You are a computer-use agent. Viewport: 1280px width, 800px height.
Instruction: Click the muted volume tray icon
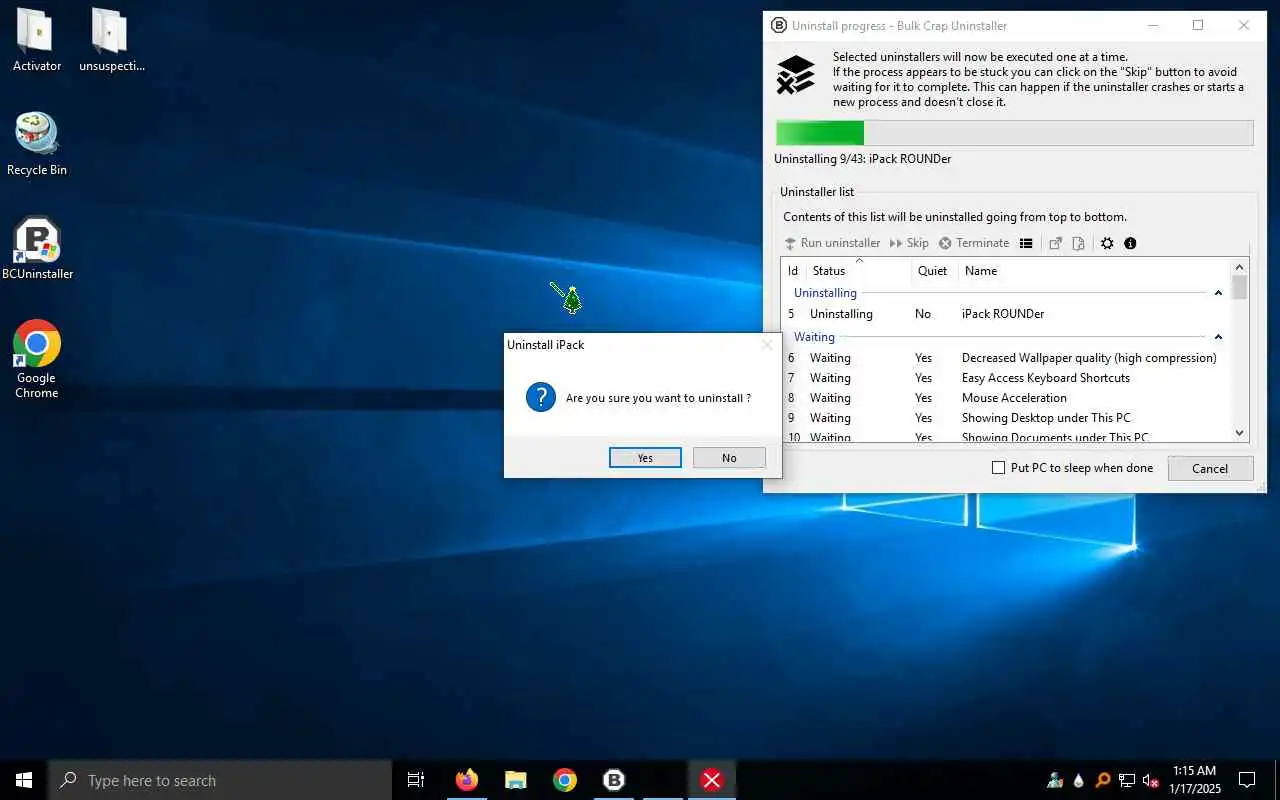[1151, 781]
